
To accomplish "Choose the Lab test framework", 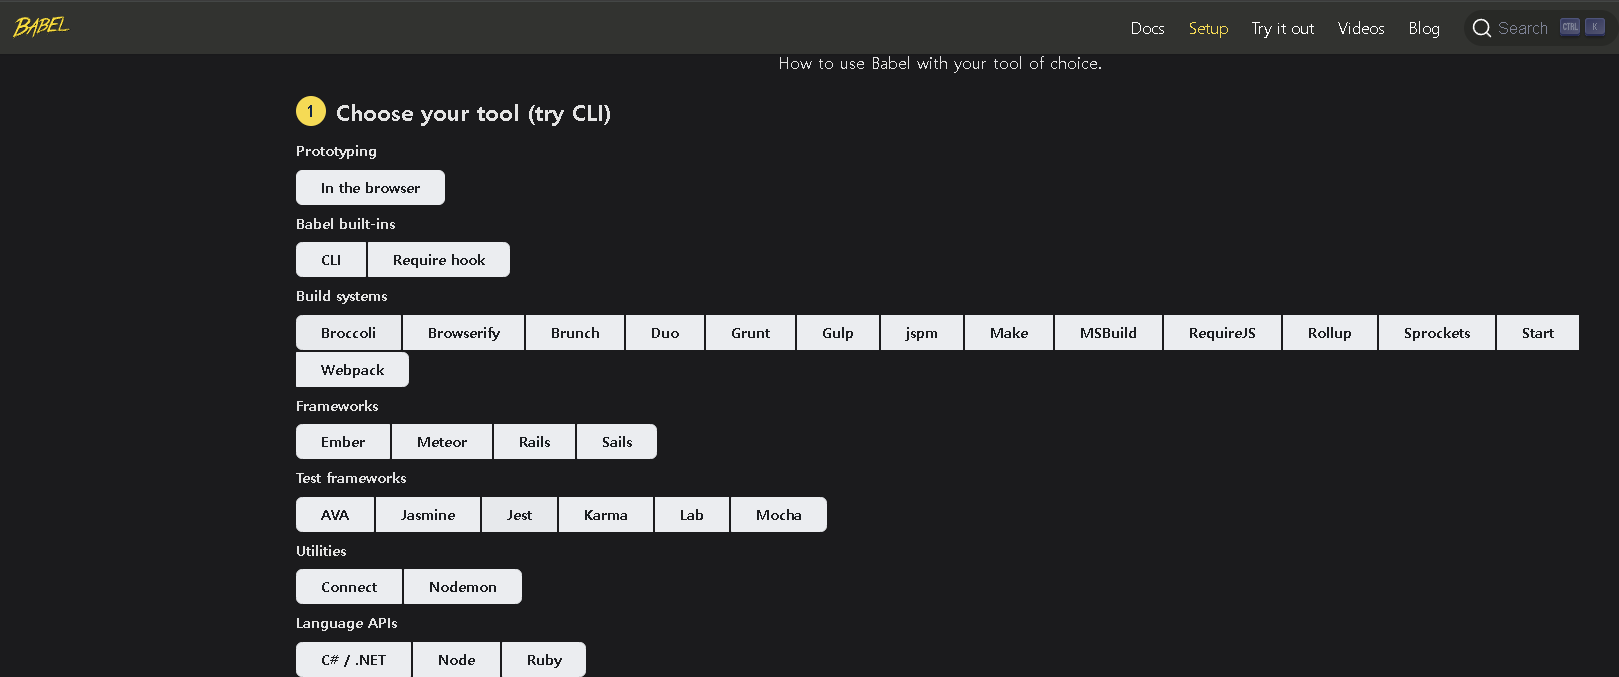I will 692,515.
